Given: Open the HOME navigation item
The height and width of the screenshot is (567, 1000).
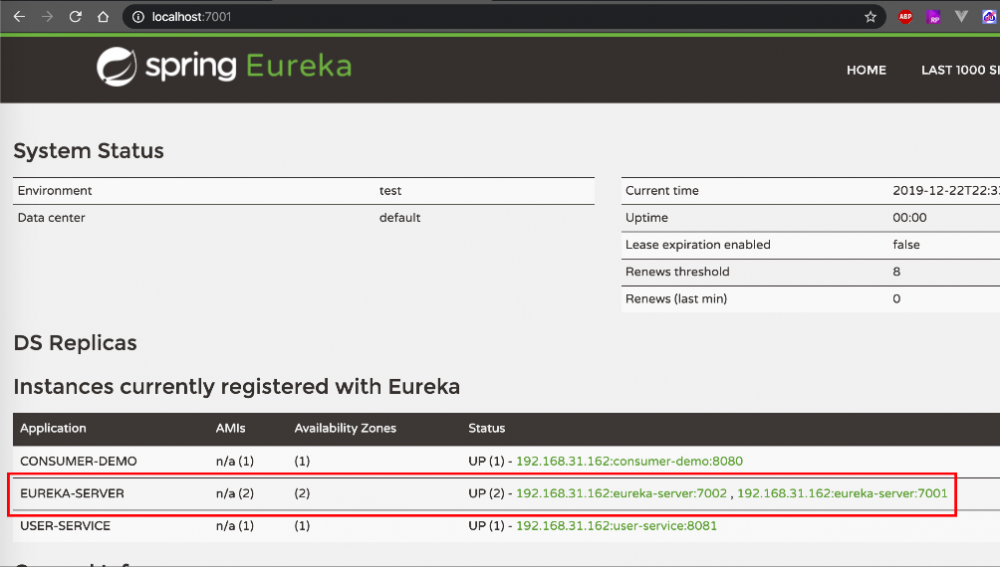Looking at the screenshot, I should point(866,70).
